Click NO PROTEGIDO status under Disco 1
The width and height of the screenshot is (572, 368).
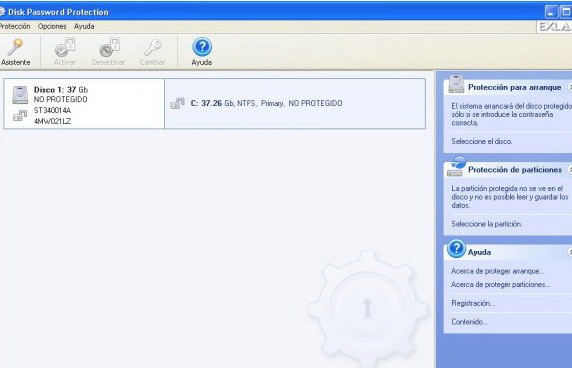[x=60, y=99]
